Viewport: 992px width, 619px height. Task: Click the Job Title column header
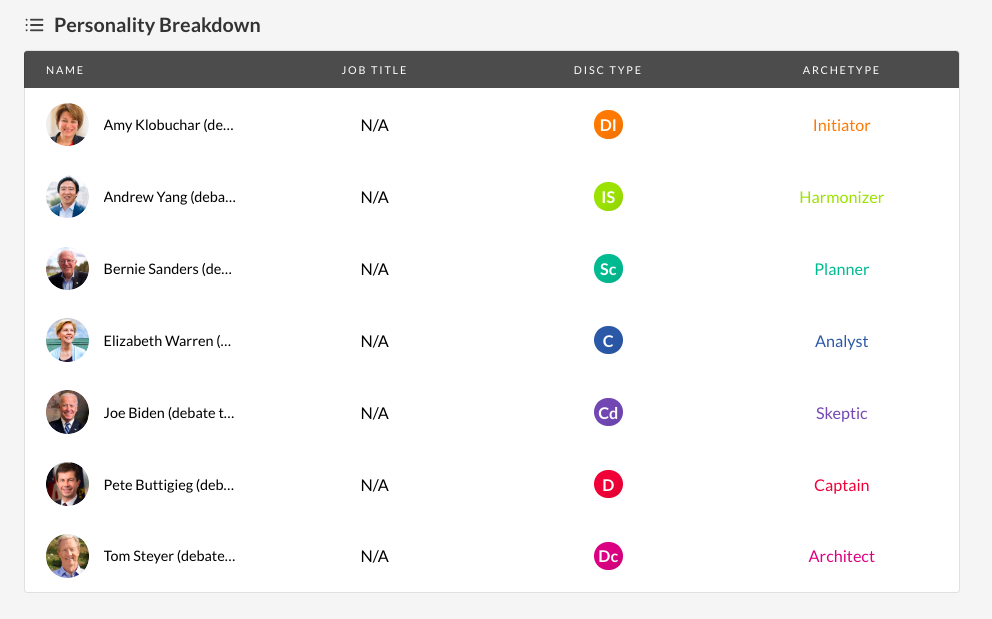(374, 70)
